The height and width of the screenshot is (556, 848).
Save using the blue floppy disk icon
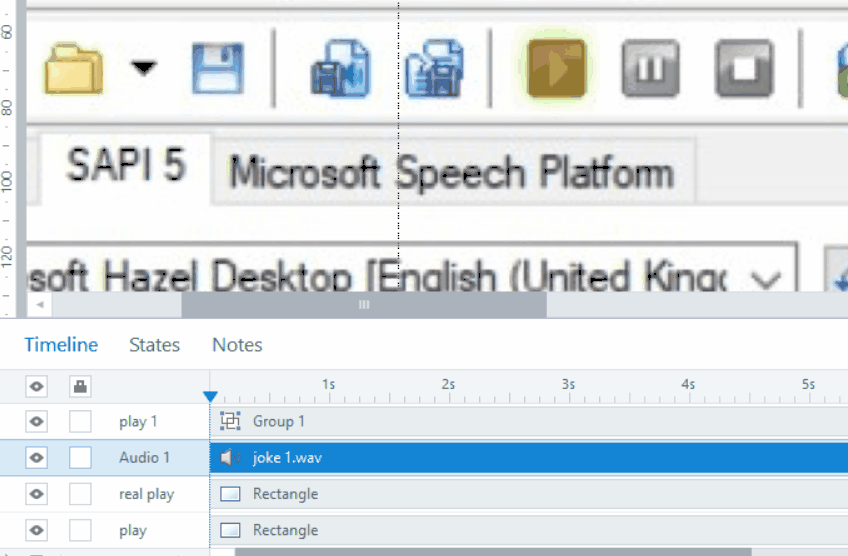pyautogui.click(x=217, y=69)
